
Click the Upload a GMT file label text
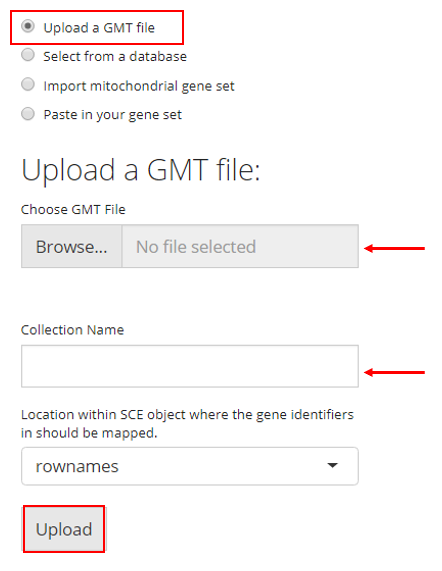coord(99,28)
